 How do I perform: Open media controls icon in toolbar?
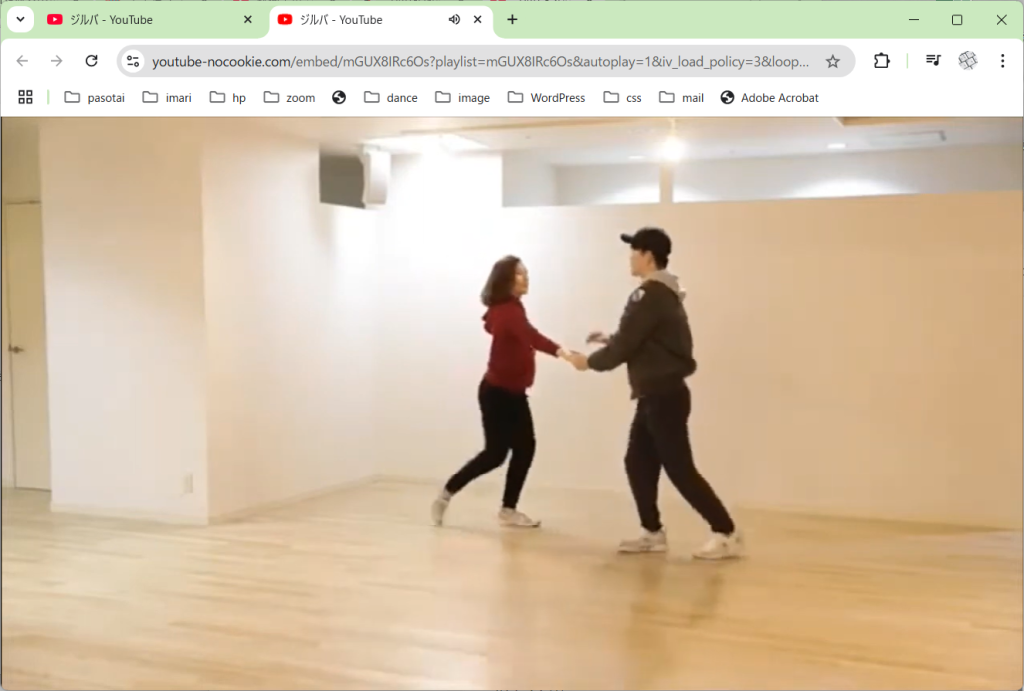click(933, 61)
